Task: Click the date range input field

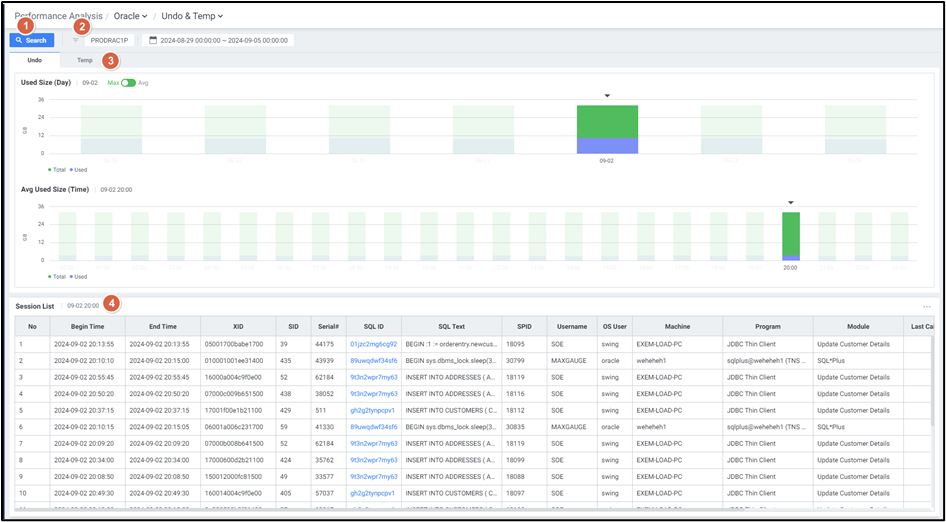Action: coord(224,41)
